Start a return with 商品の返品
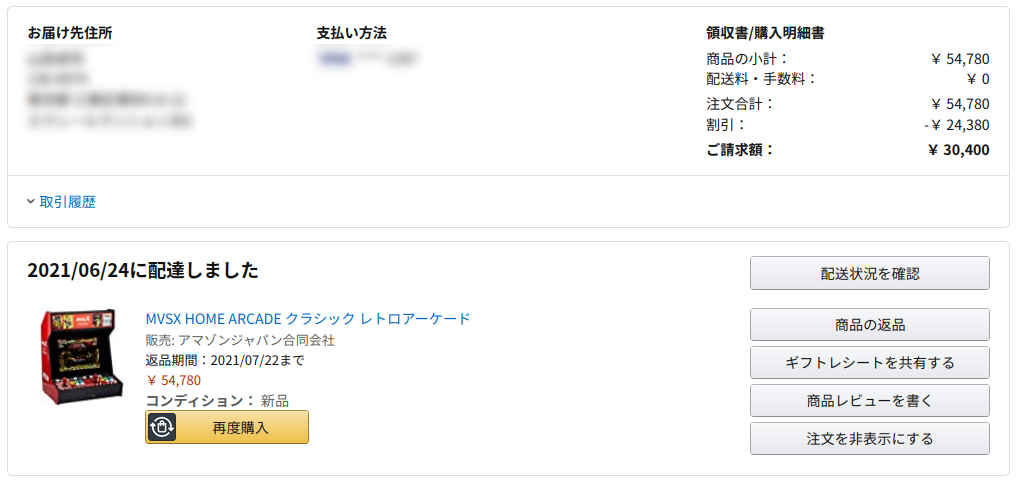 tap(869, 324)
